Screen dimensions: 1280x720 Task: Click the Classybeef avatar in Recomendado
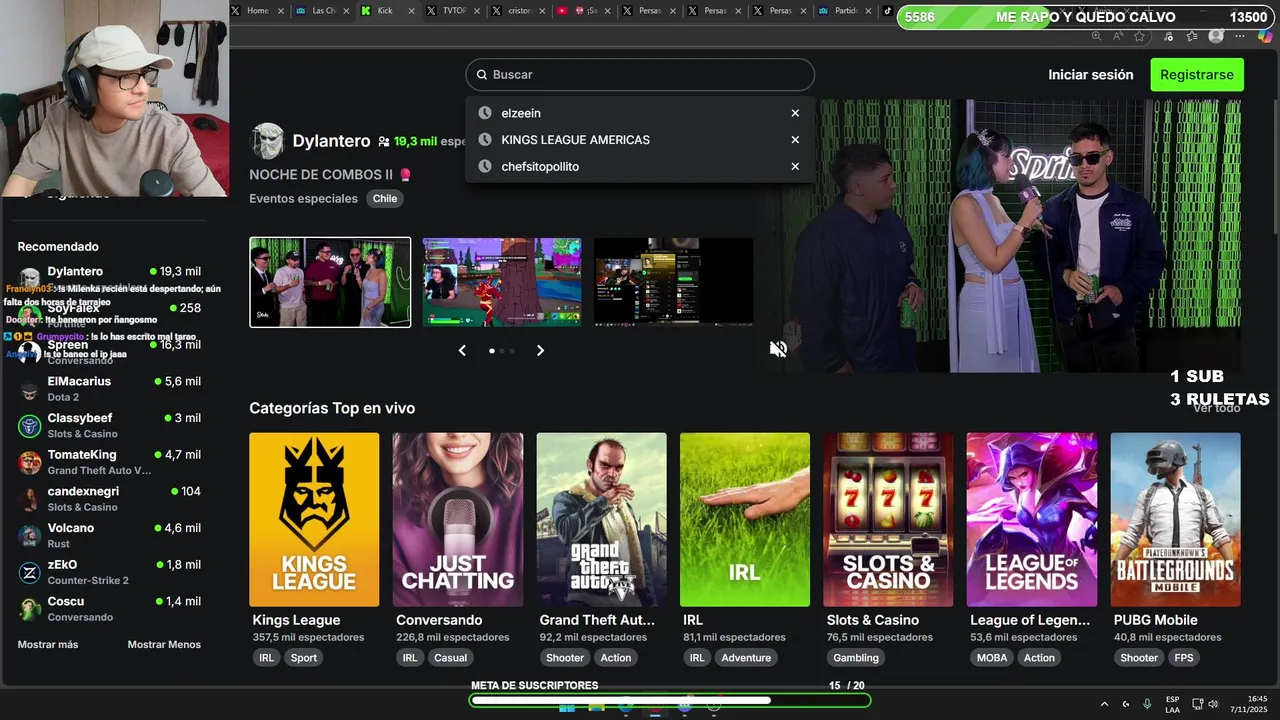(29, 426)
